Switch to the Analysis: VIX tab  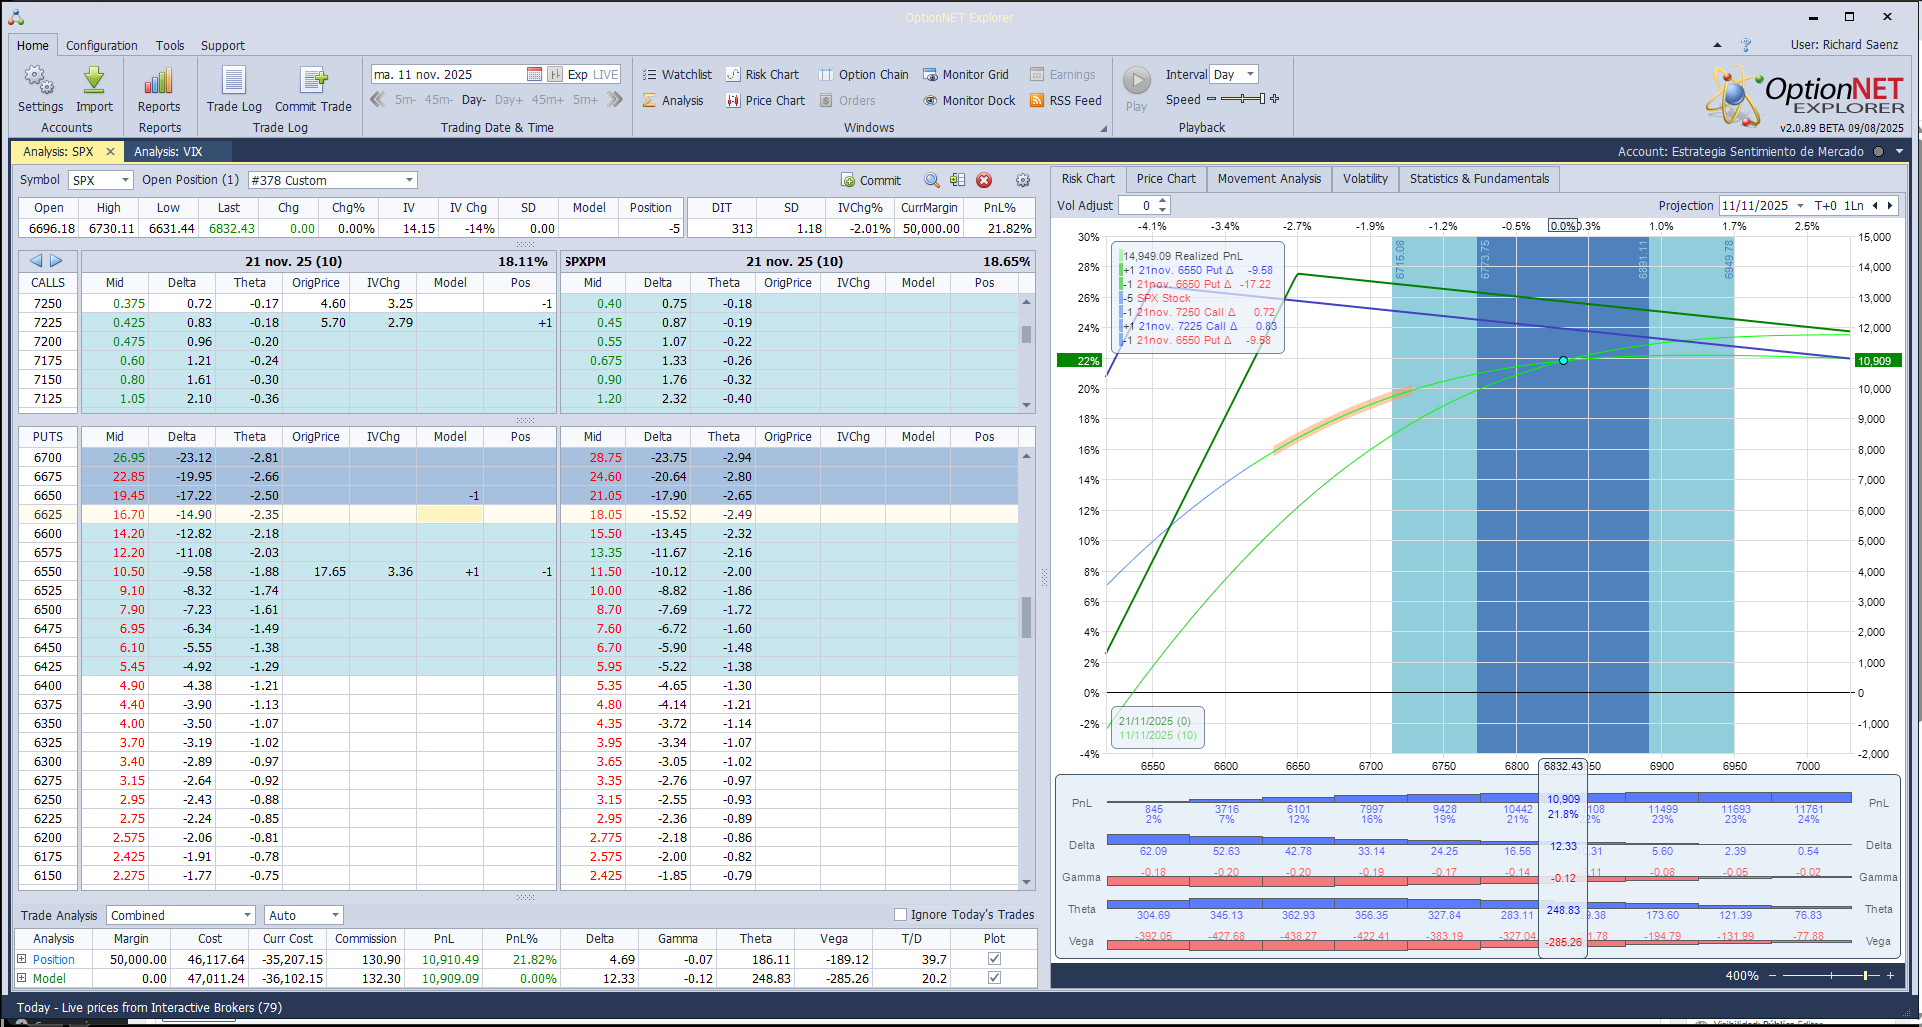(168, 152)
